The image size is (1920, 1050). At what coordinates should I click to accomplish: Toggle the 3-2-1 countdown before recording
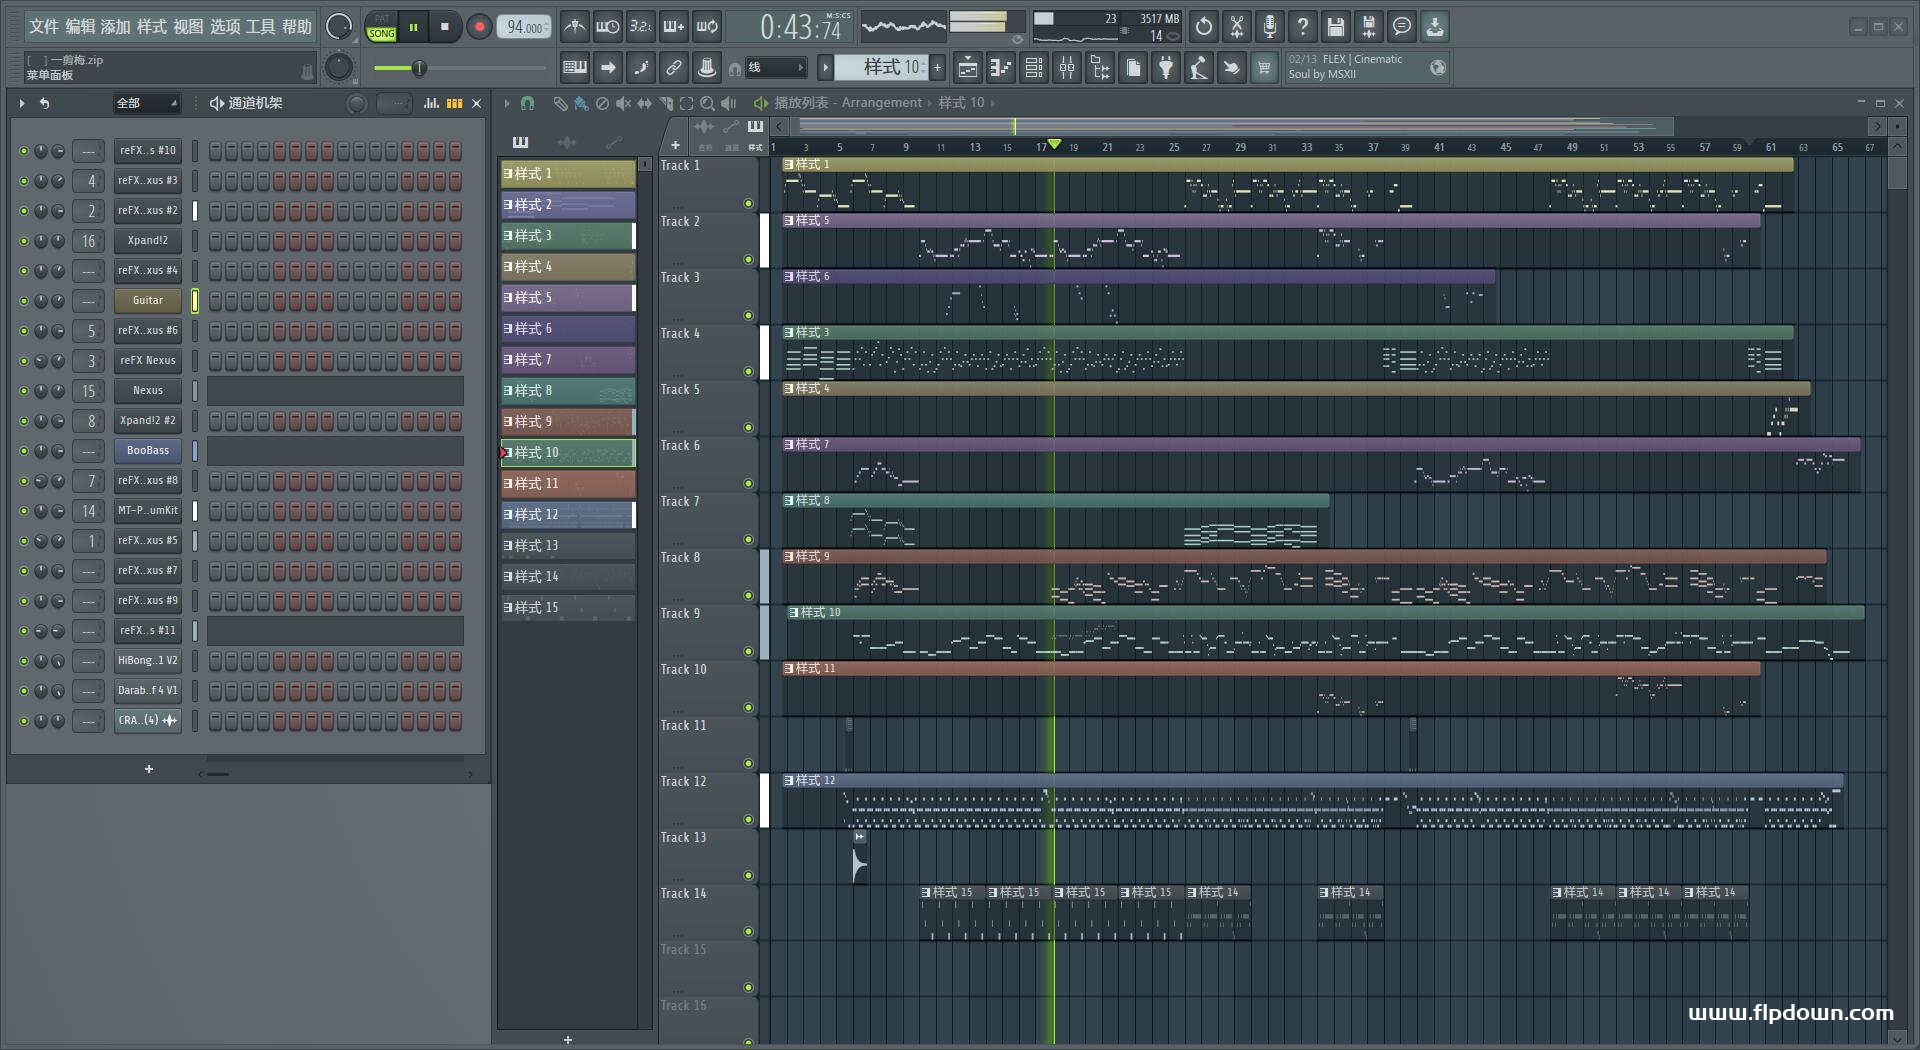[x=640, y=27]
